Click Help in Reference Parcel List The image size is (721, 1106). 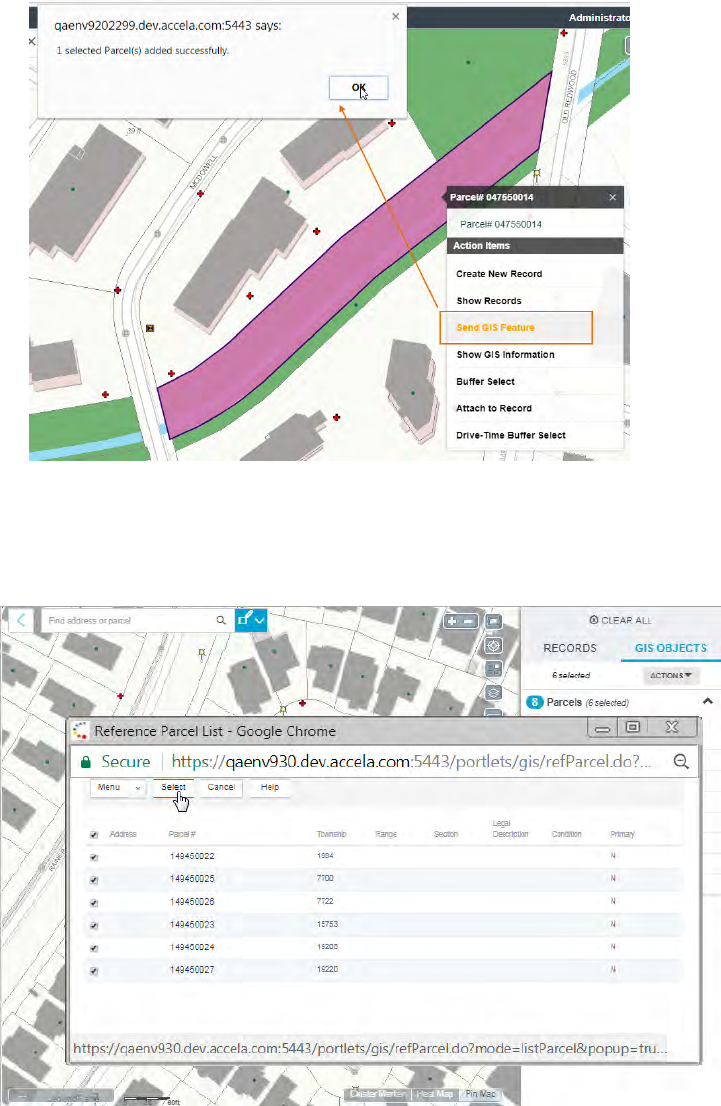pos(269,787)
